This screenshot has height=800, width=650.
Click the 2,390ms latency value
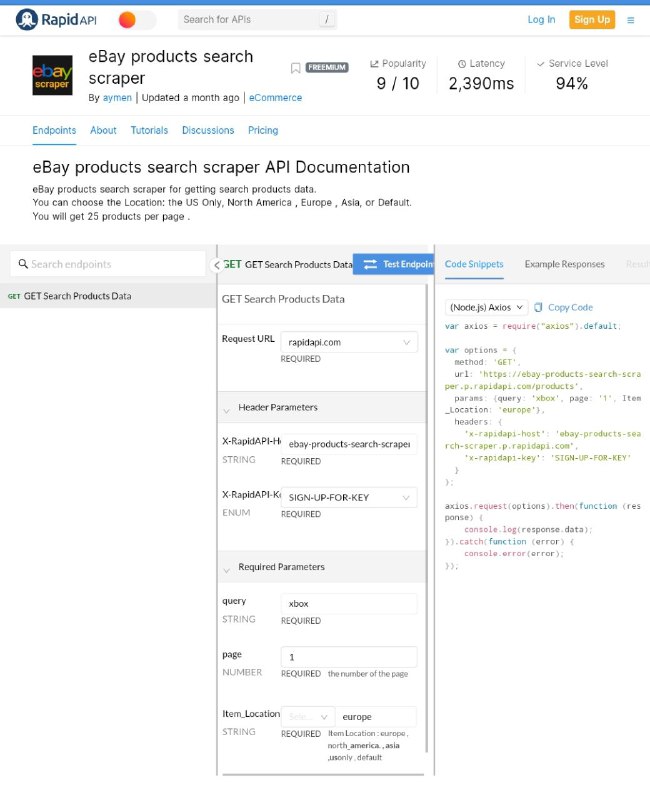[481, 83]
